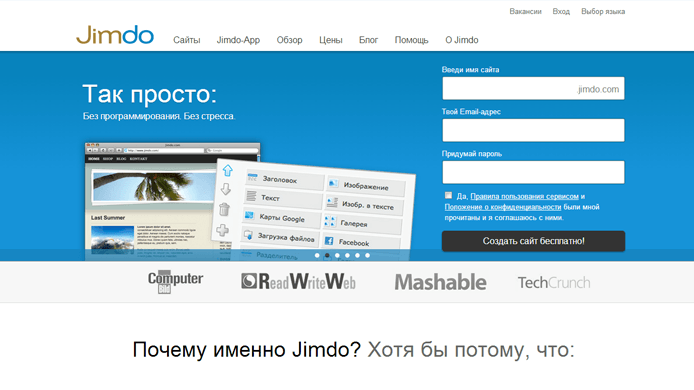Focus the site name input field
The width and height of the screenshot is (694, 390).
coord(533,89)
